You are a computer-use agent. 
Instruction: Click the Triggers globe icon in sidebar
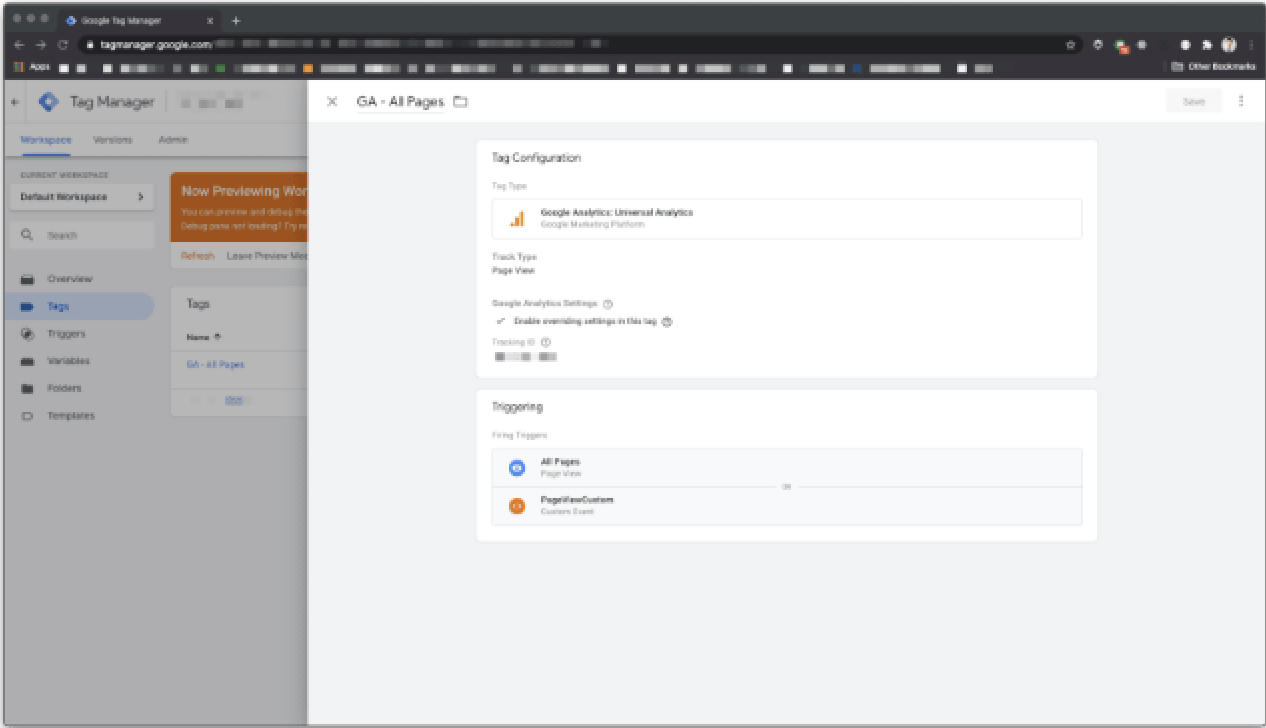click(x=28, y=334)
